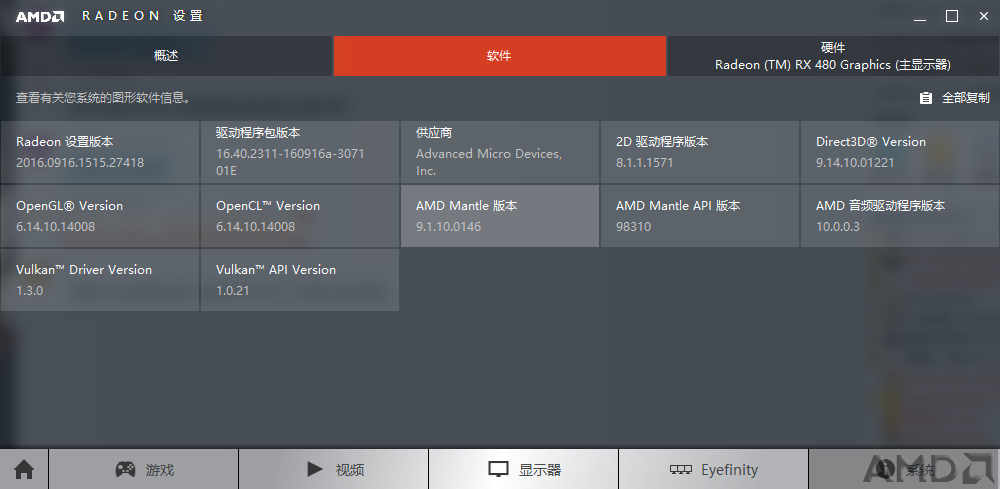1000x489 pixels.
Task: Click the monitor icon in 显示器
Action: point(499,470)
